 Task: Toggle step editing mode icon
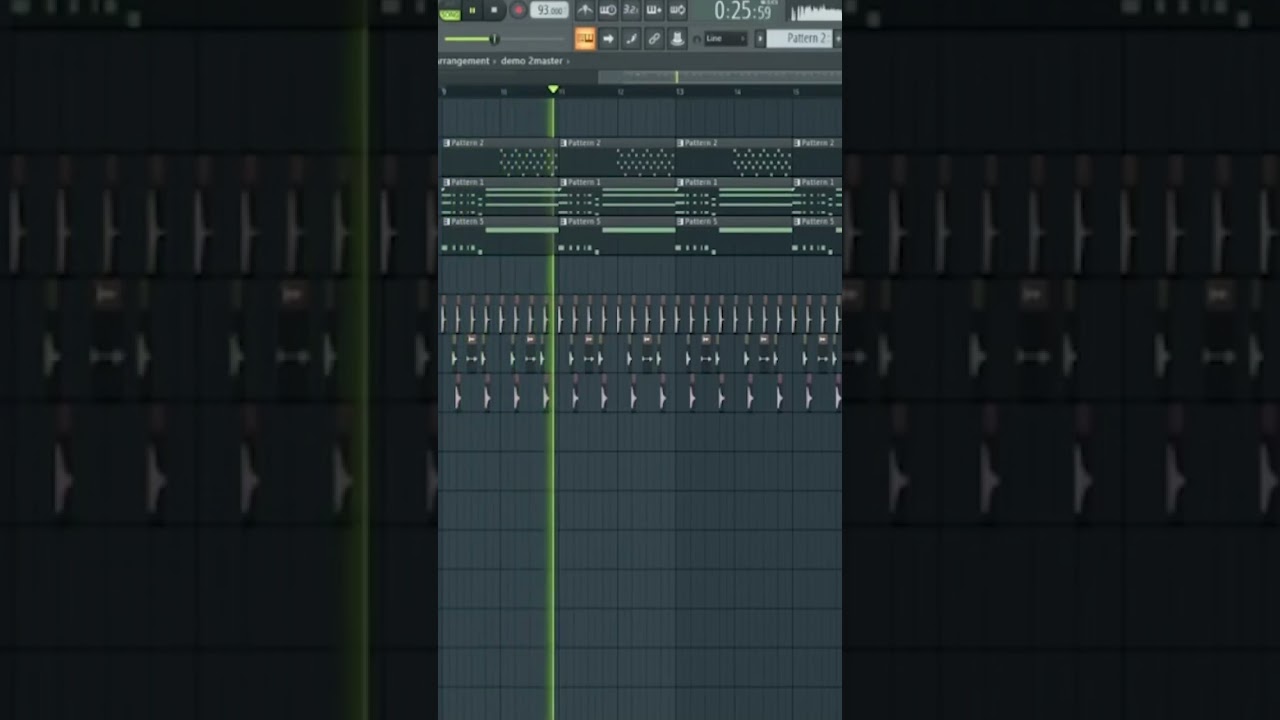[631, 39]
